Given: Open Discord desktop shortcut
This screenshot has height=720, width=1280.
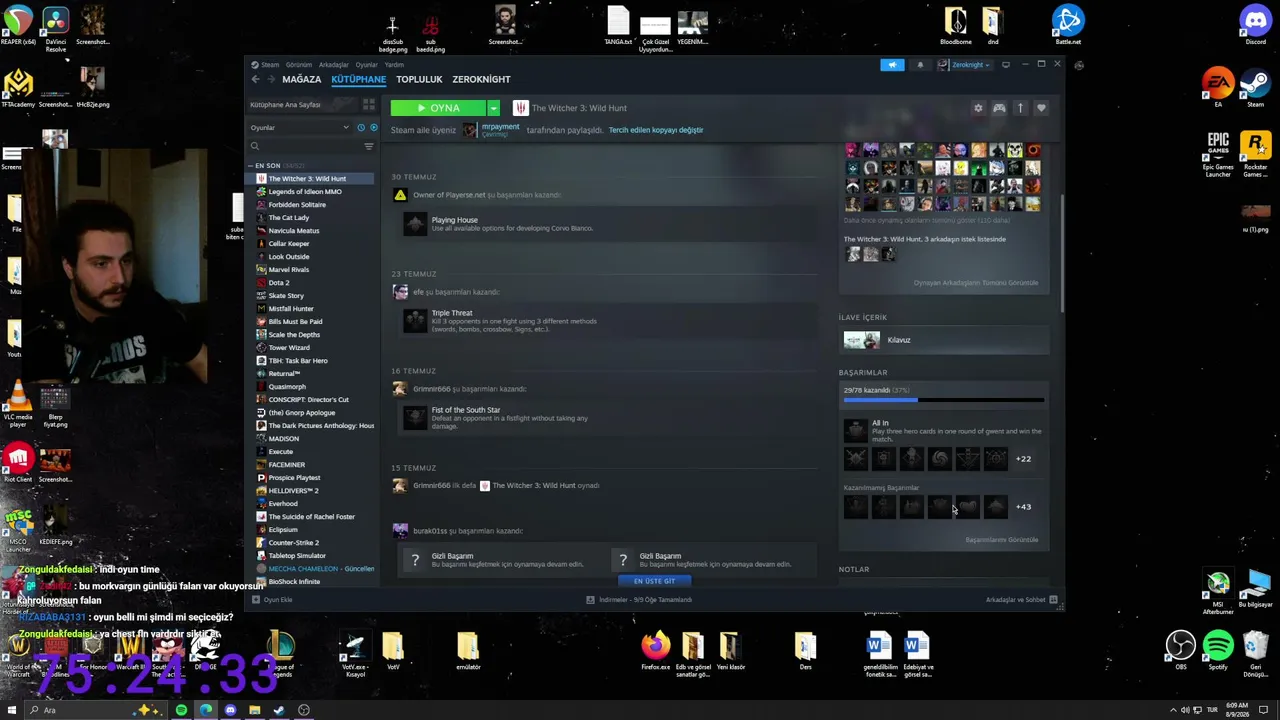Looking at the screenshot, I should [1255, 25].
